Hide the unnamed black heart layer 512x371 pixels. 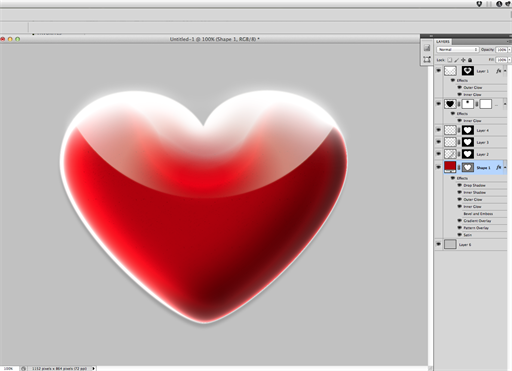pos(439,104)
